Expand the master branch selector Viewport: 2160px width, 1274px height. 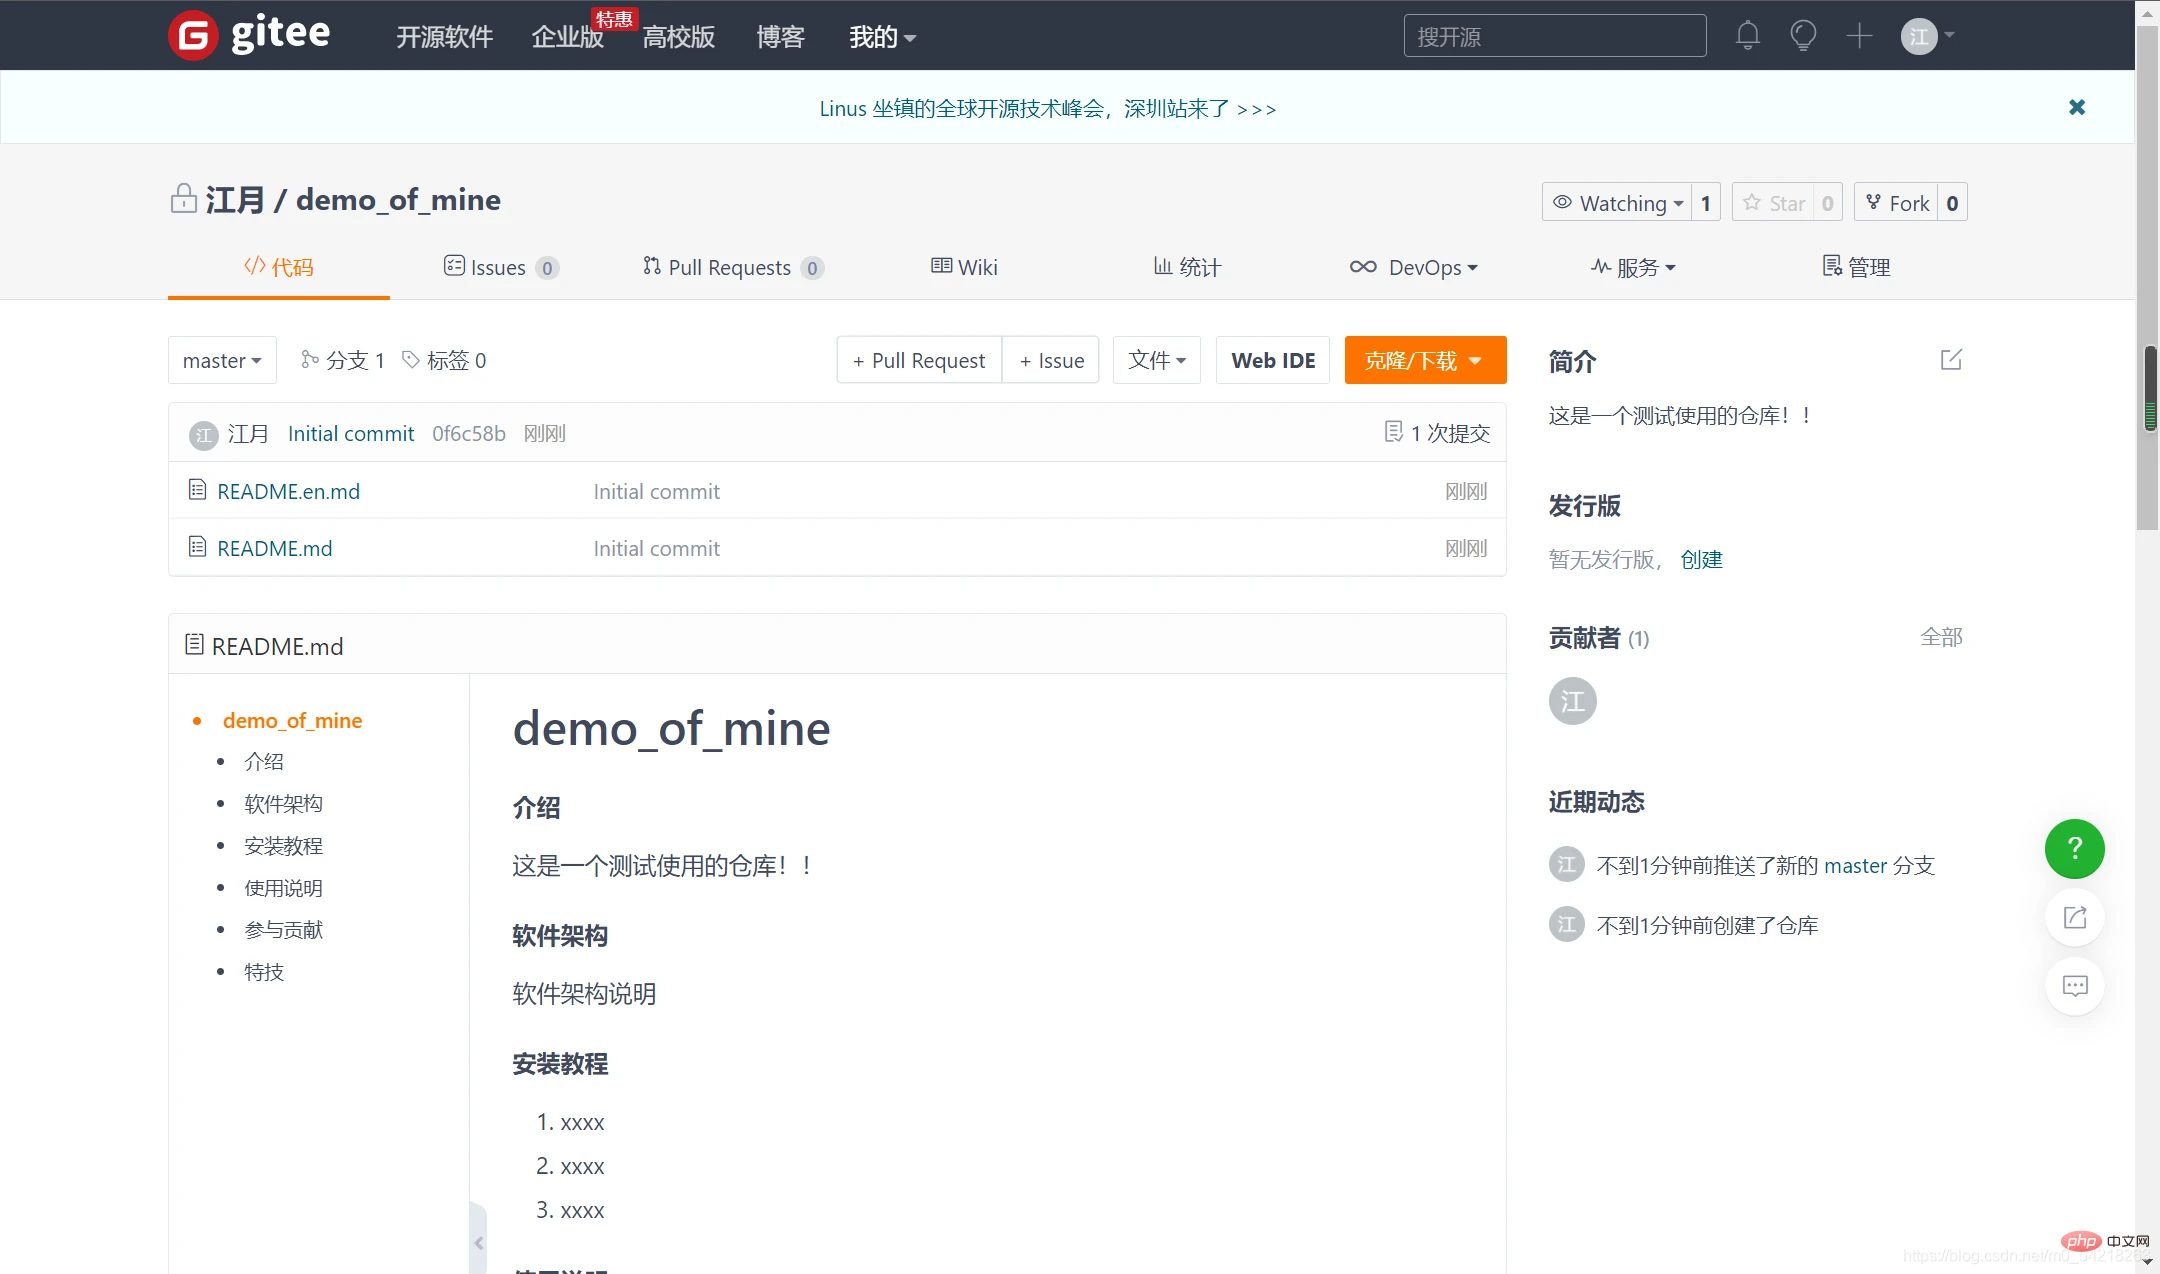coord(222,361)
